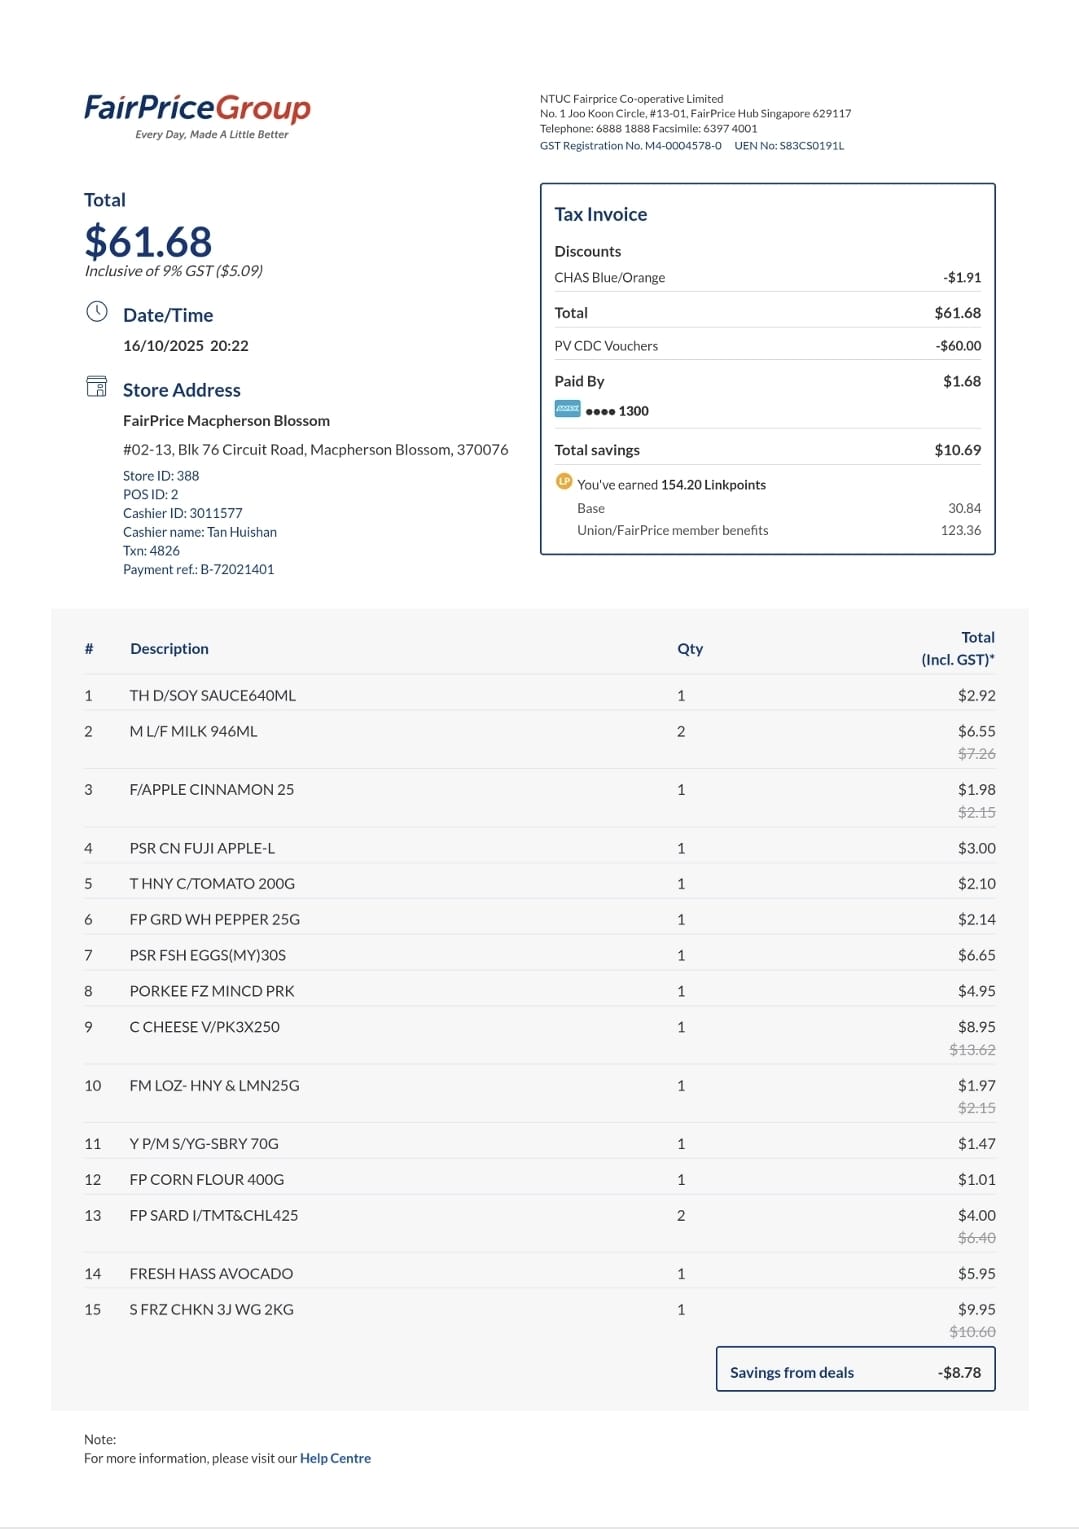Click the CHAS Blue/Orange discount row
Screen dimensions: 1079x1529
(x=768, y=278)
